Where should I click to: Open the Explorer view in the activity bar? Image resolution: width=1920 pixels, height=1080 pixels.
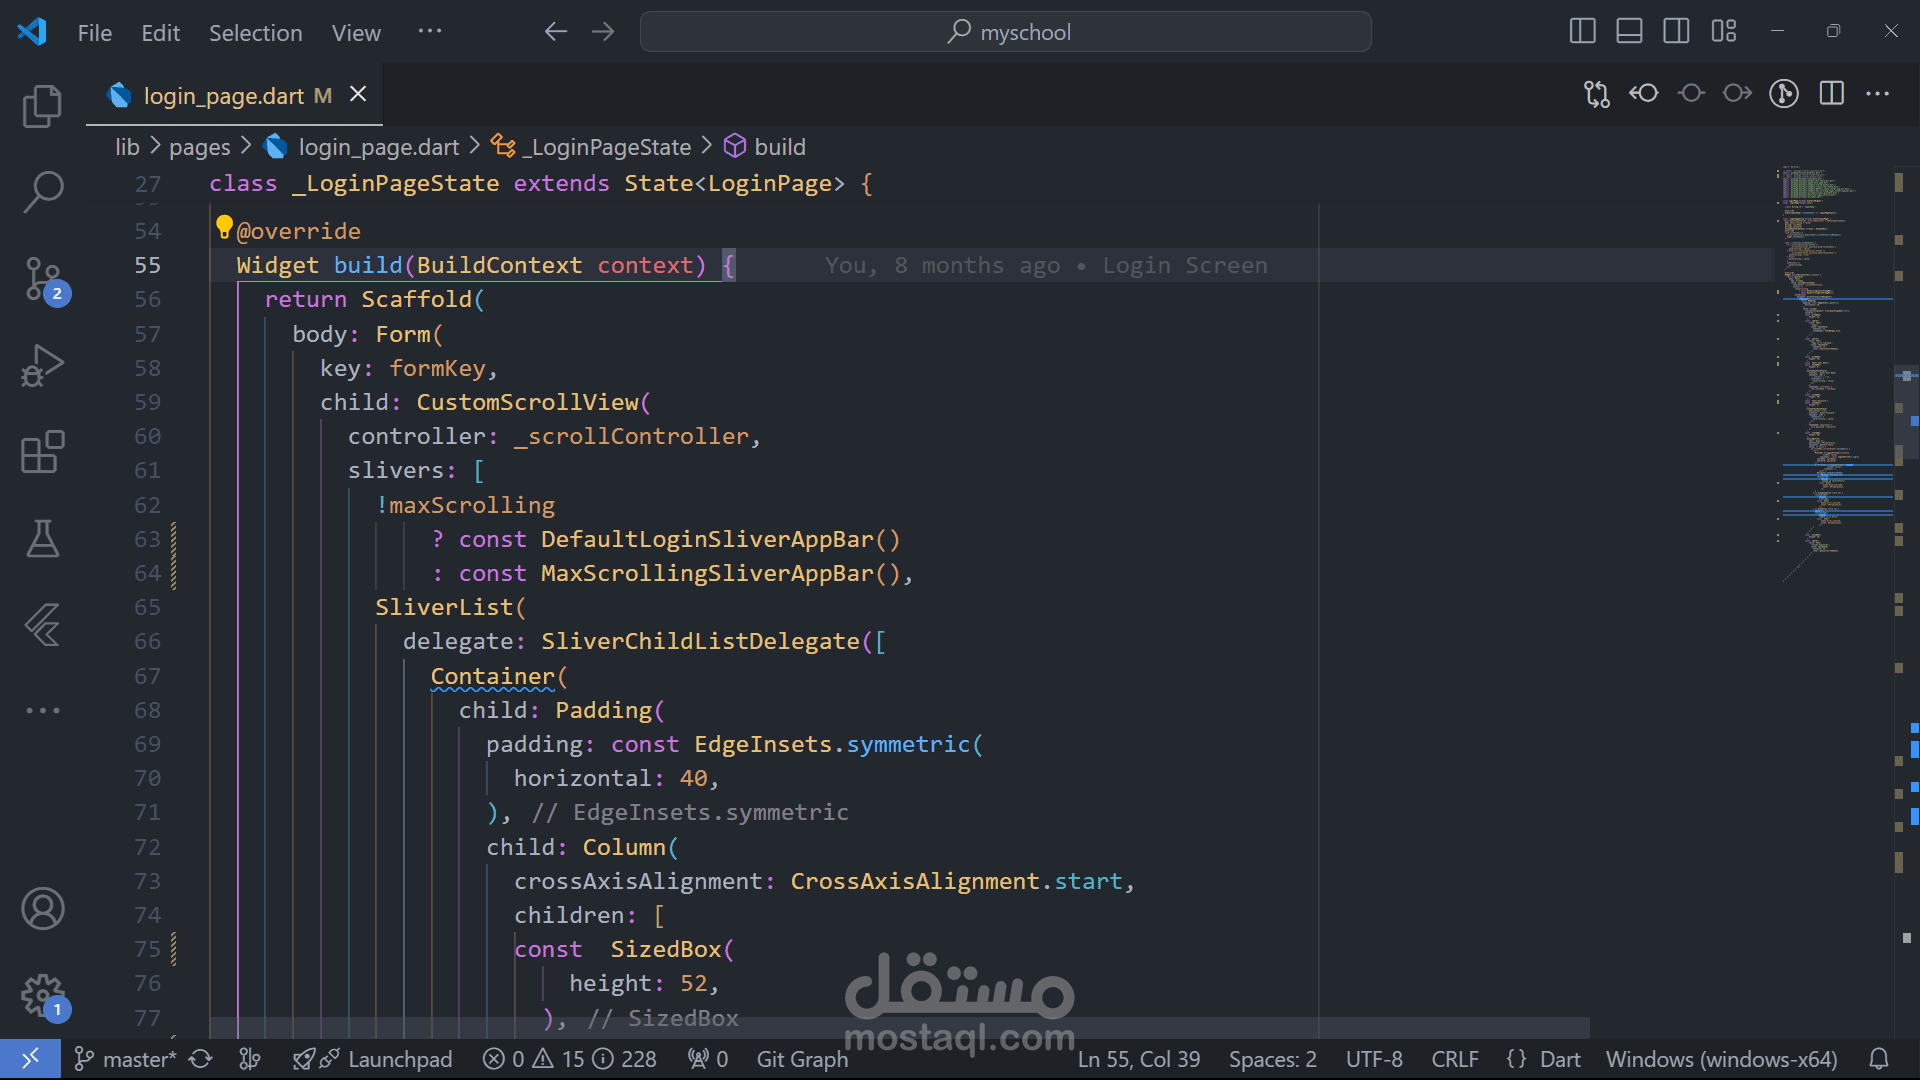pyautogui.click(x=42, y=106)
